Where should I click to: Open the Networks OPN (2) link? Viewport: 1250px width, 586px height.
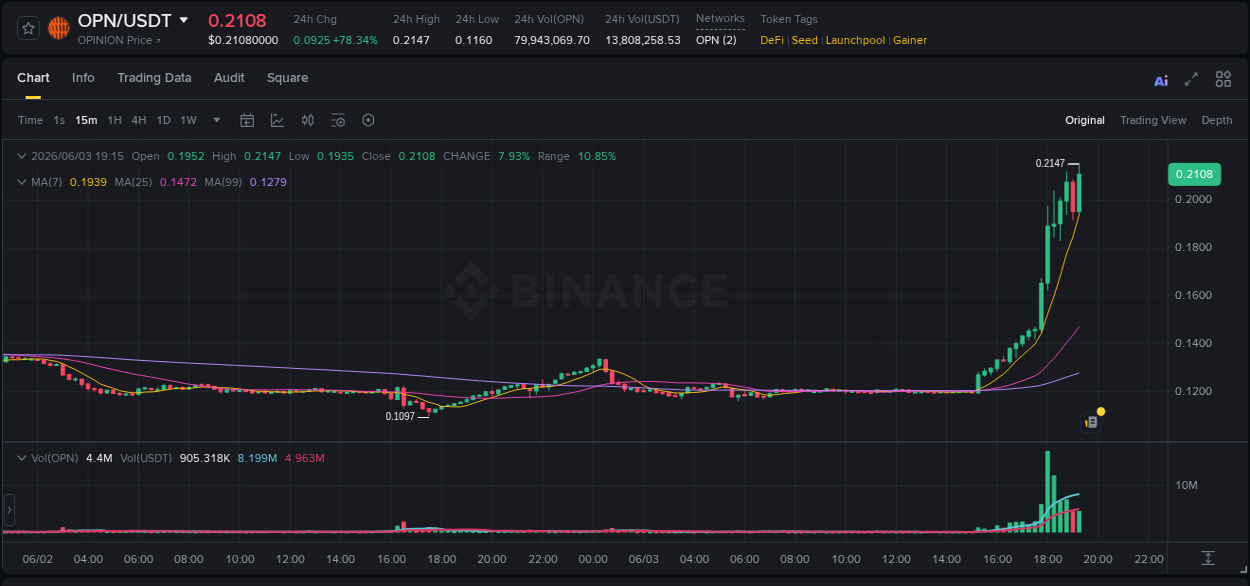coord(716,40)
